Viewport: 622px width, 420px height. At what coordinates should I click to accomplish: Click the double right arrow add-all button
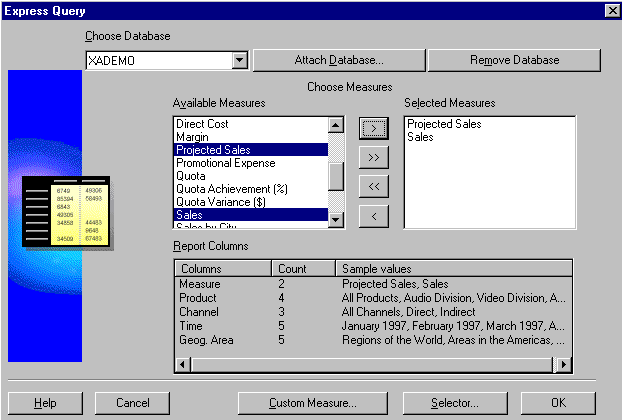pyautogui.click(x=373, y=157)
